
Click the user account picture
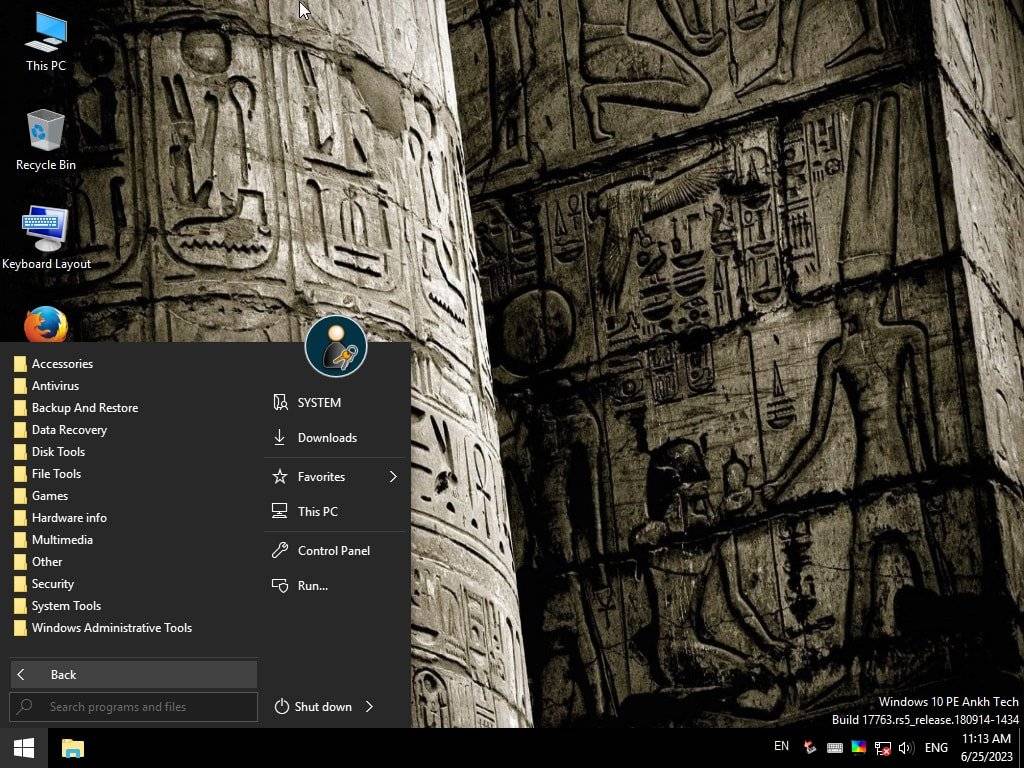pyautogui.click(x=336, y=346)
